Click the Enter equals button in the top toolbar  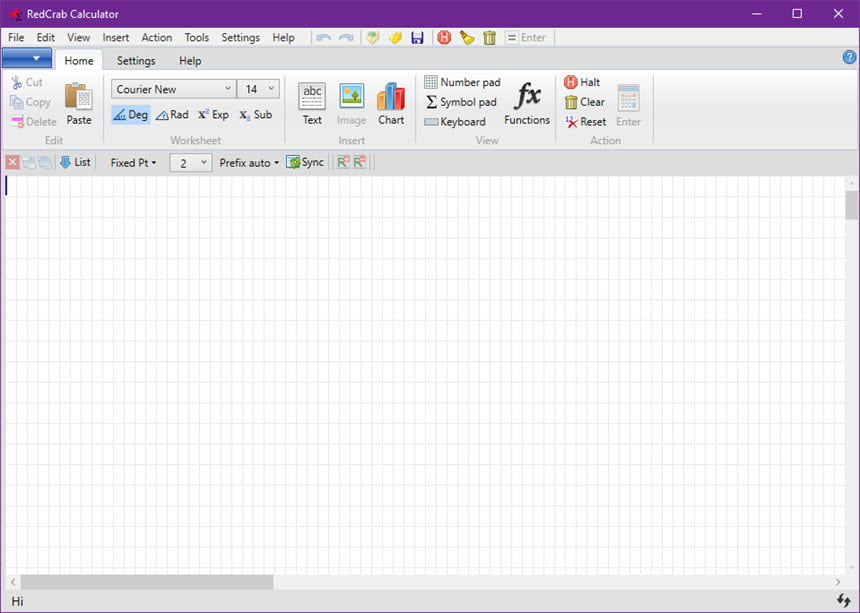(x=526, y=38)
